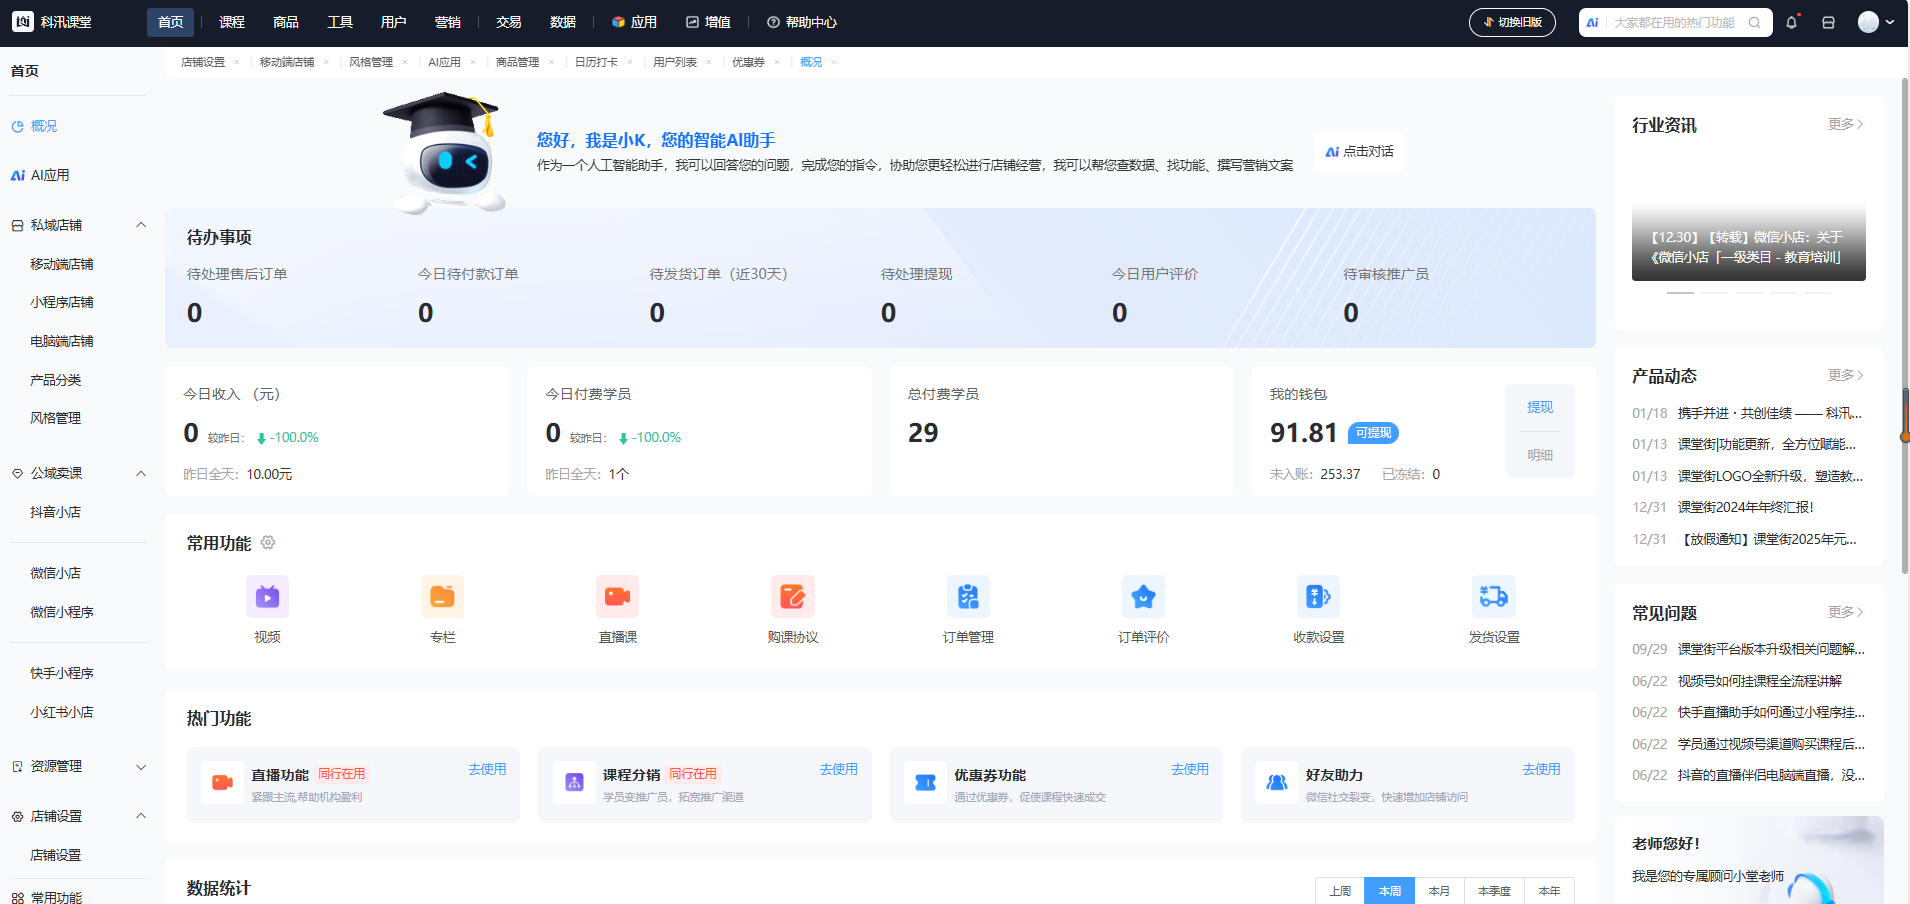Image resolution: width=1910 pixels, height=904 pixels.
Task: Switch to the 移动端店铺 page tab
Action: point(287,62)
